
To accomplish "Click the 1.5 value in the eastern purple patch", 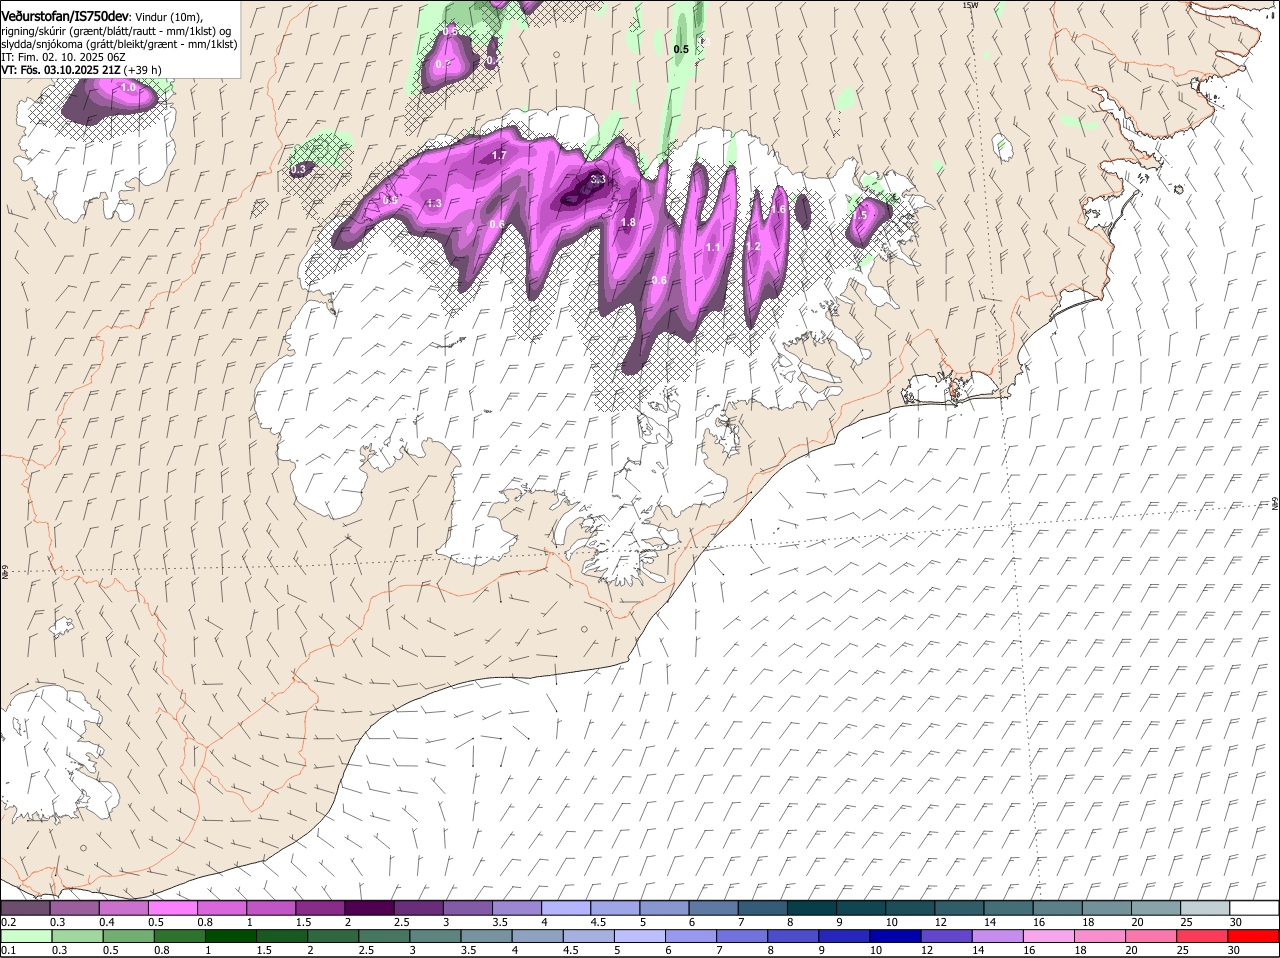I will [859, 215].
